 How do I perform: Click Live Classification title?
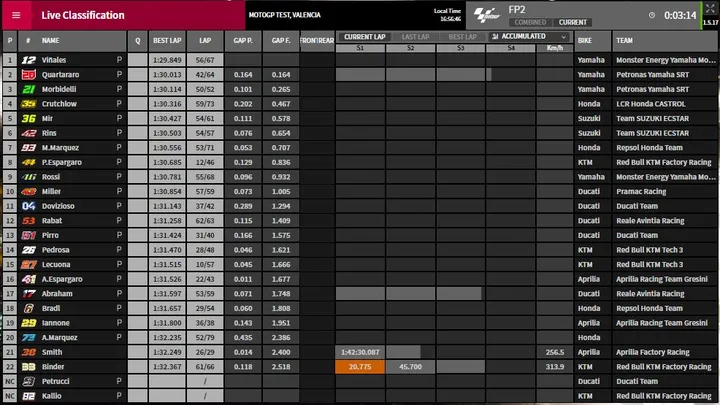83,15
